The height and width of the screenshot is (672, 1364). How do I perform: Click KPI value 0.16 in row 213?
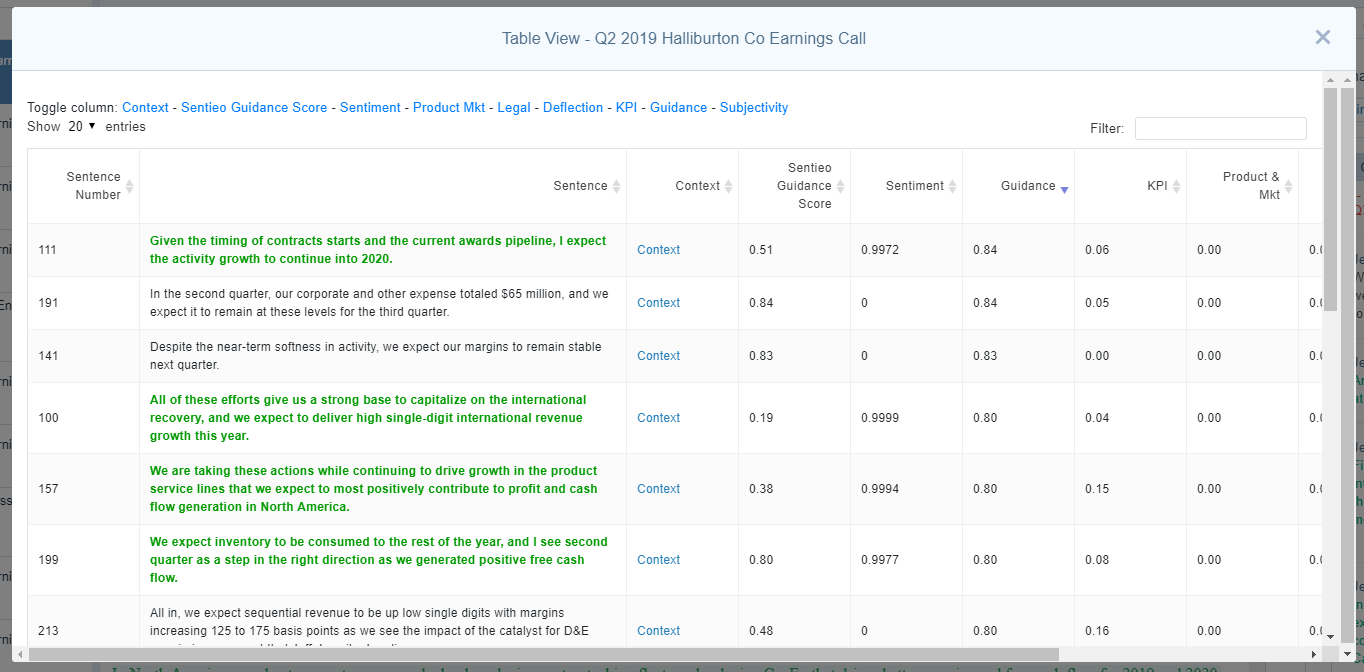click(1097, 631)
